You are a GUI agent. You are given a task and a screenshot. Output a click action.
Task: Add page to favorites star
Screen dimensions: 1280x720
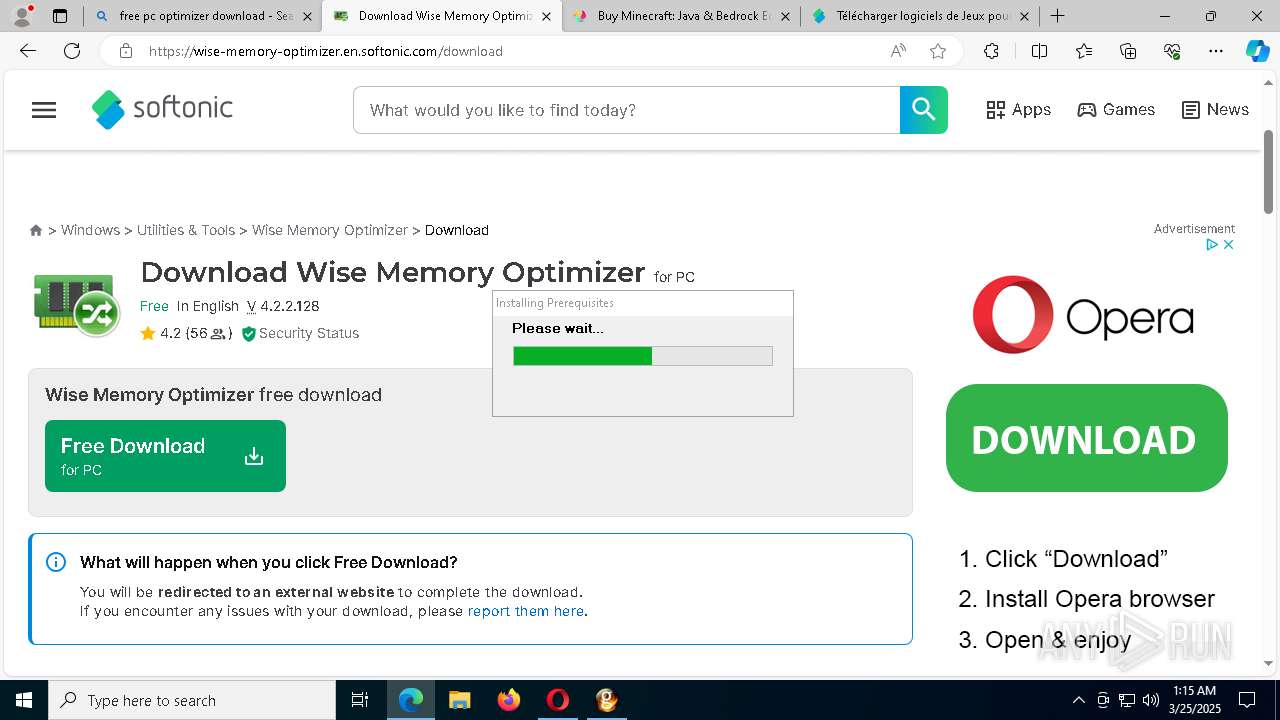[938, 51]
